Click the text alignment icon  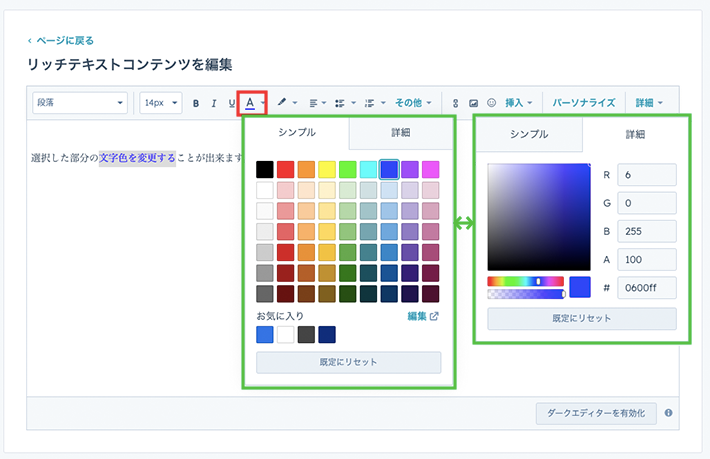pos(313,103)
